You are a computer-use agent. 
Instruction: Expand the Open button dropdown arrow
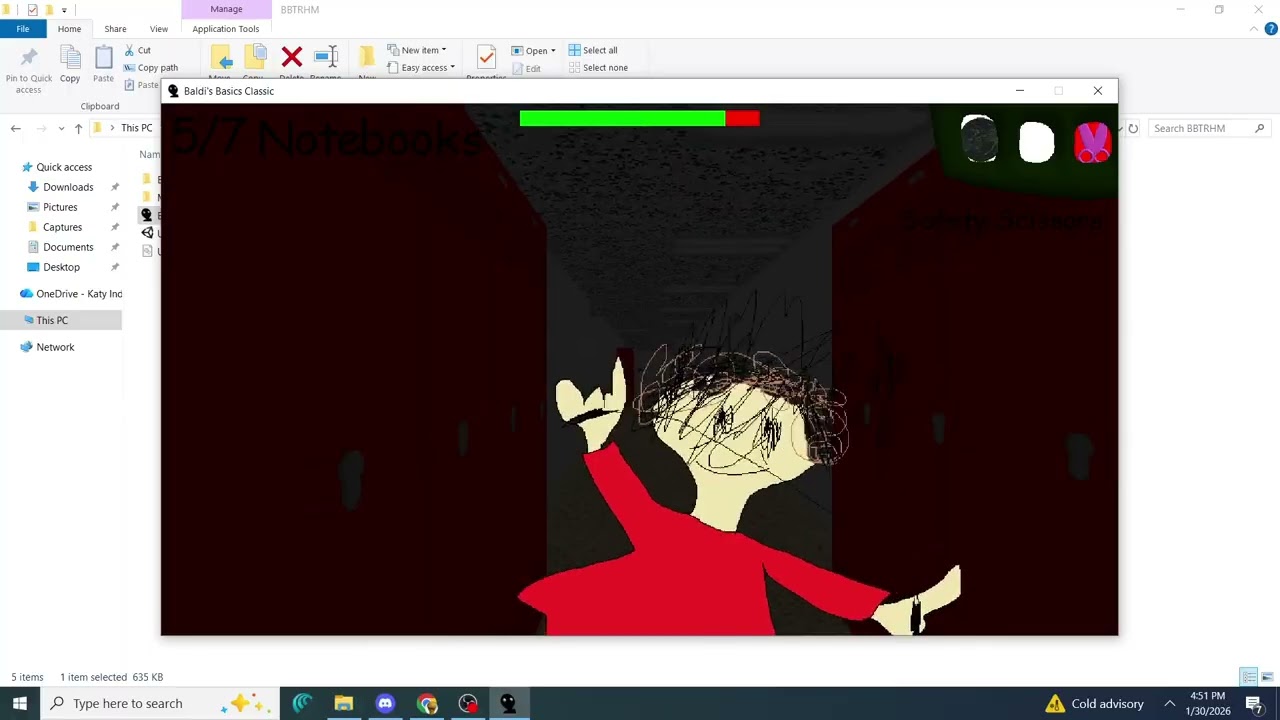pos(553,51)
